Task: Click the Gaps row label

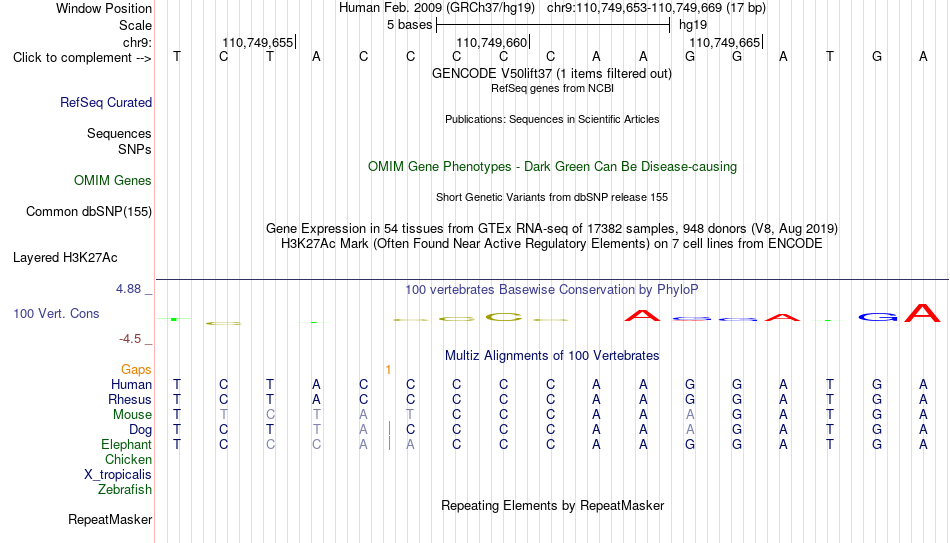Action: pos(136,370)
